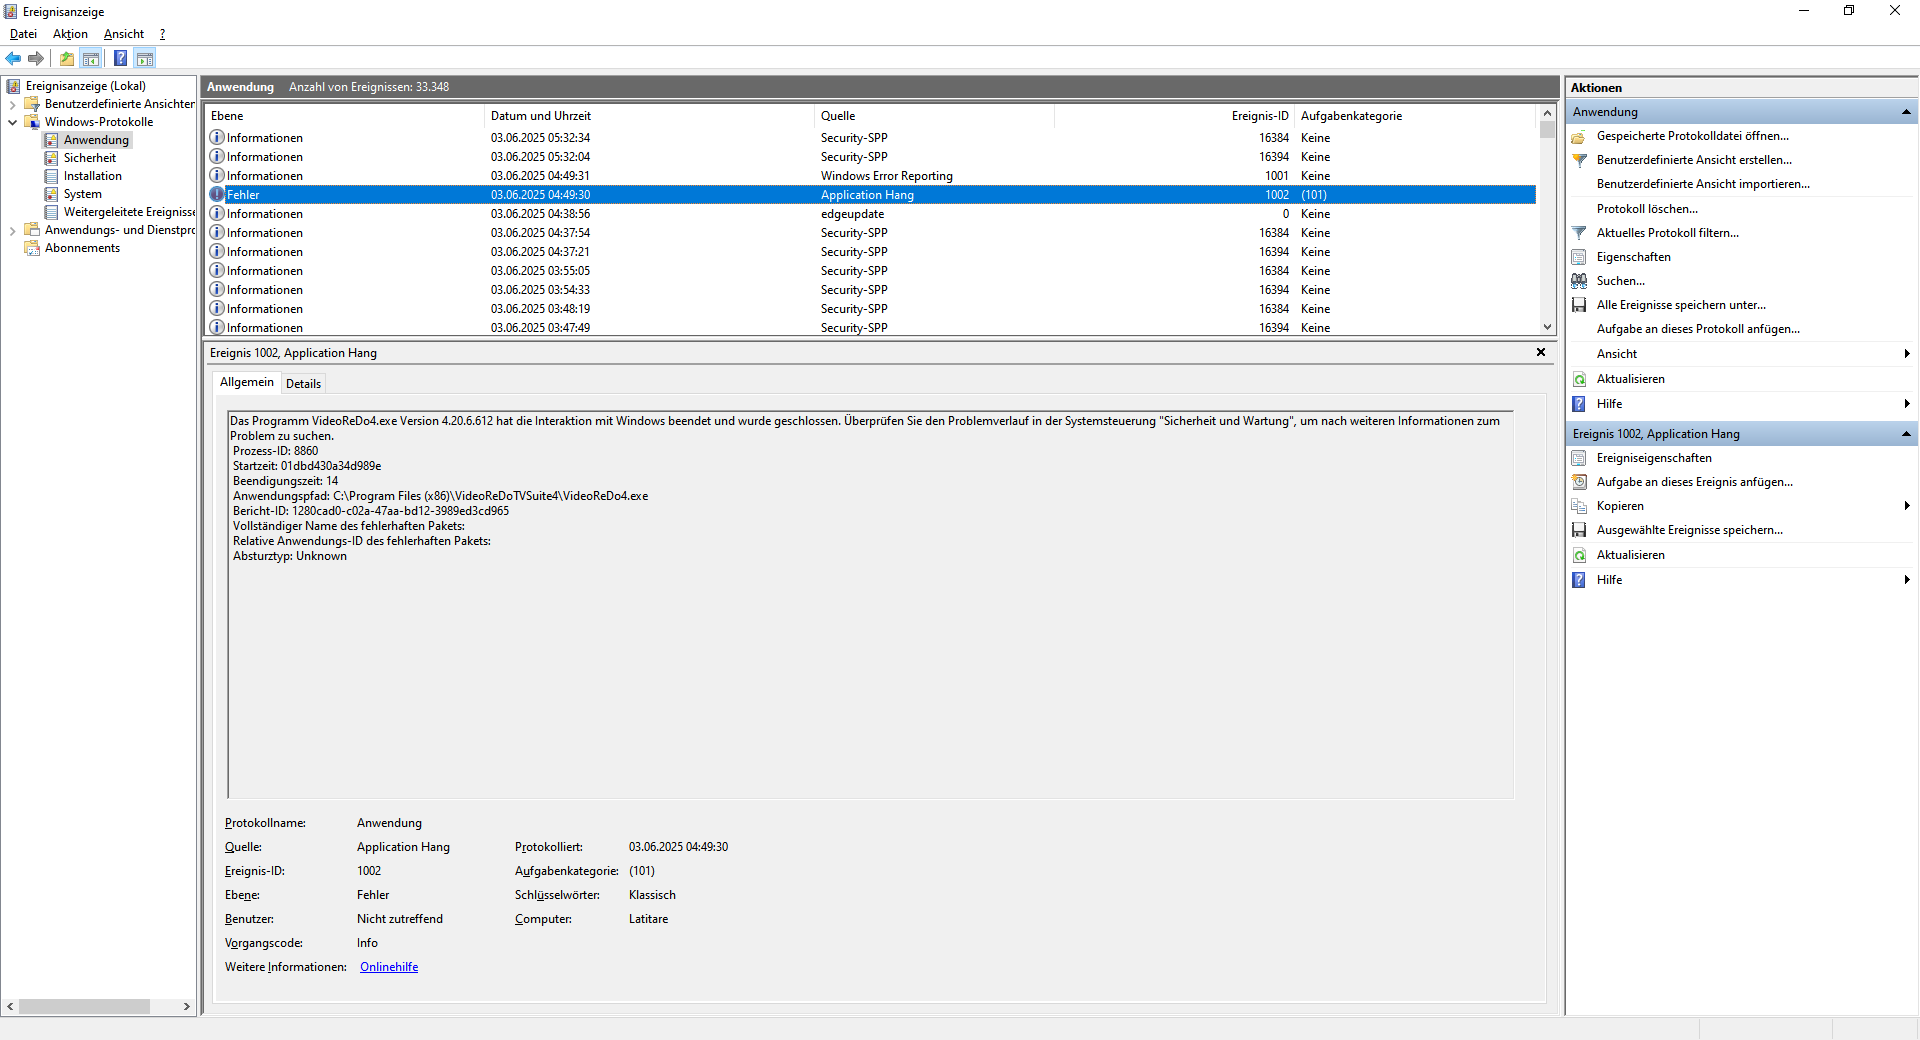This screenshot has height=1040, width=1920.
Task: Click Alle Ereignisse speichern unter disk icon
Action: [x=1579, y=305]
